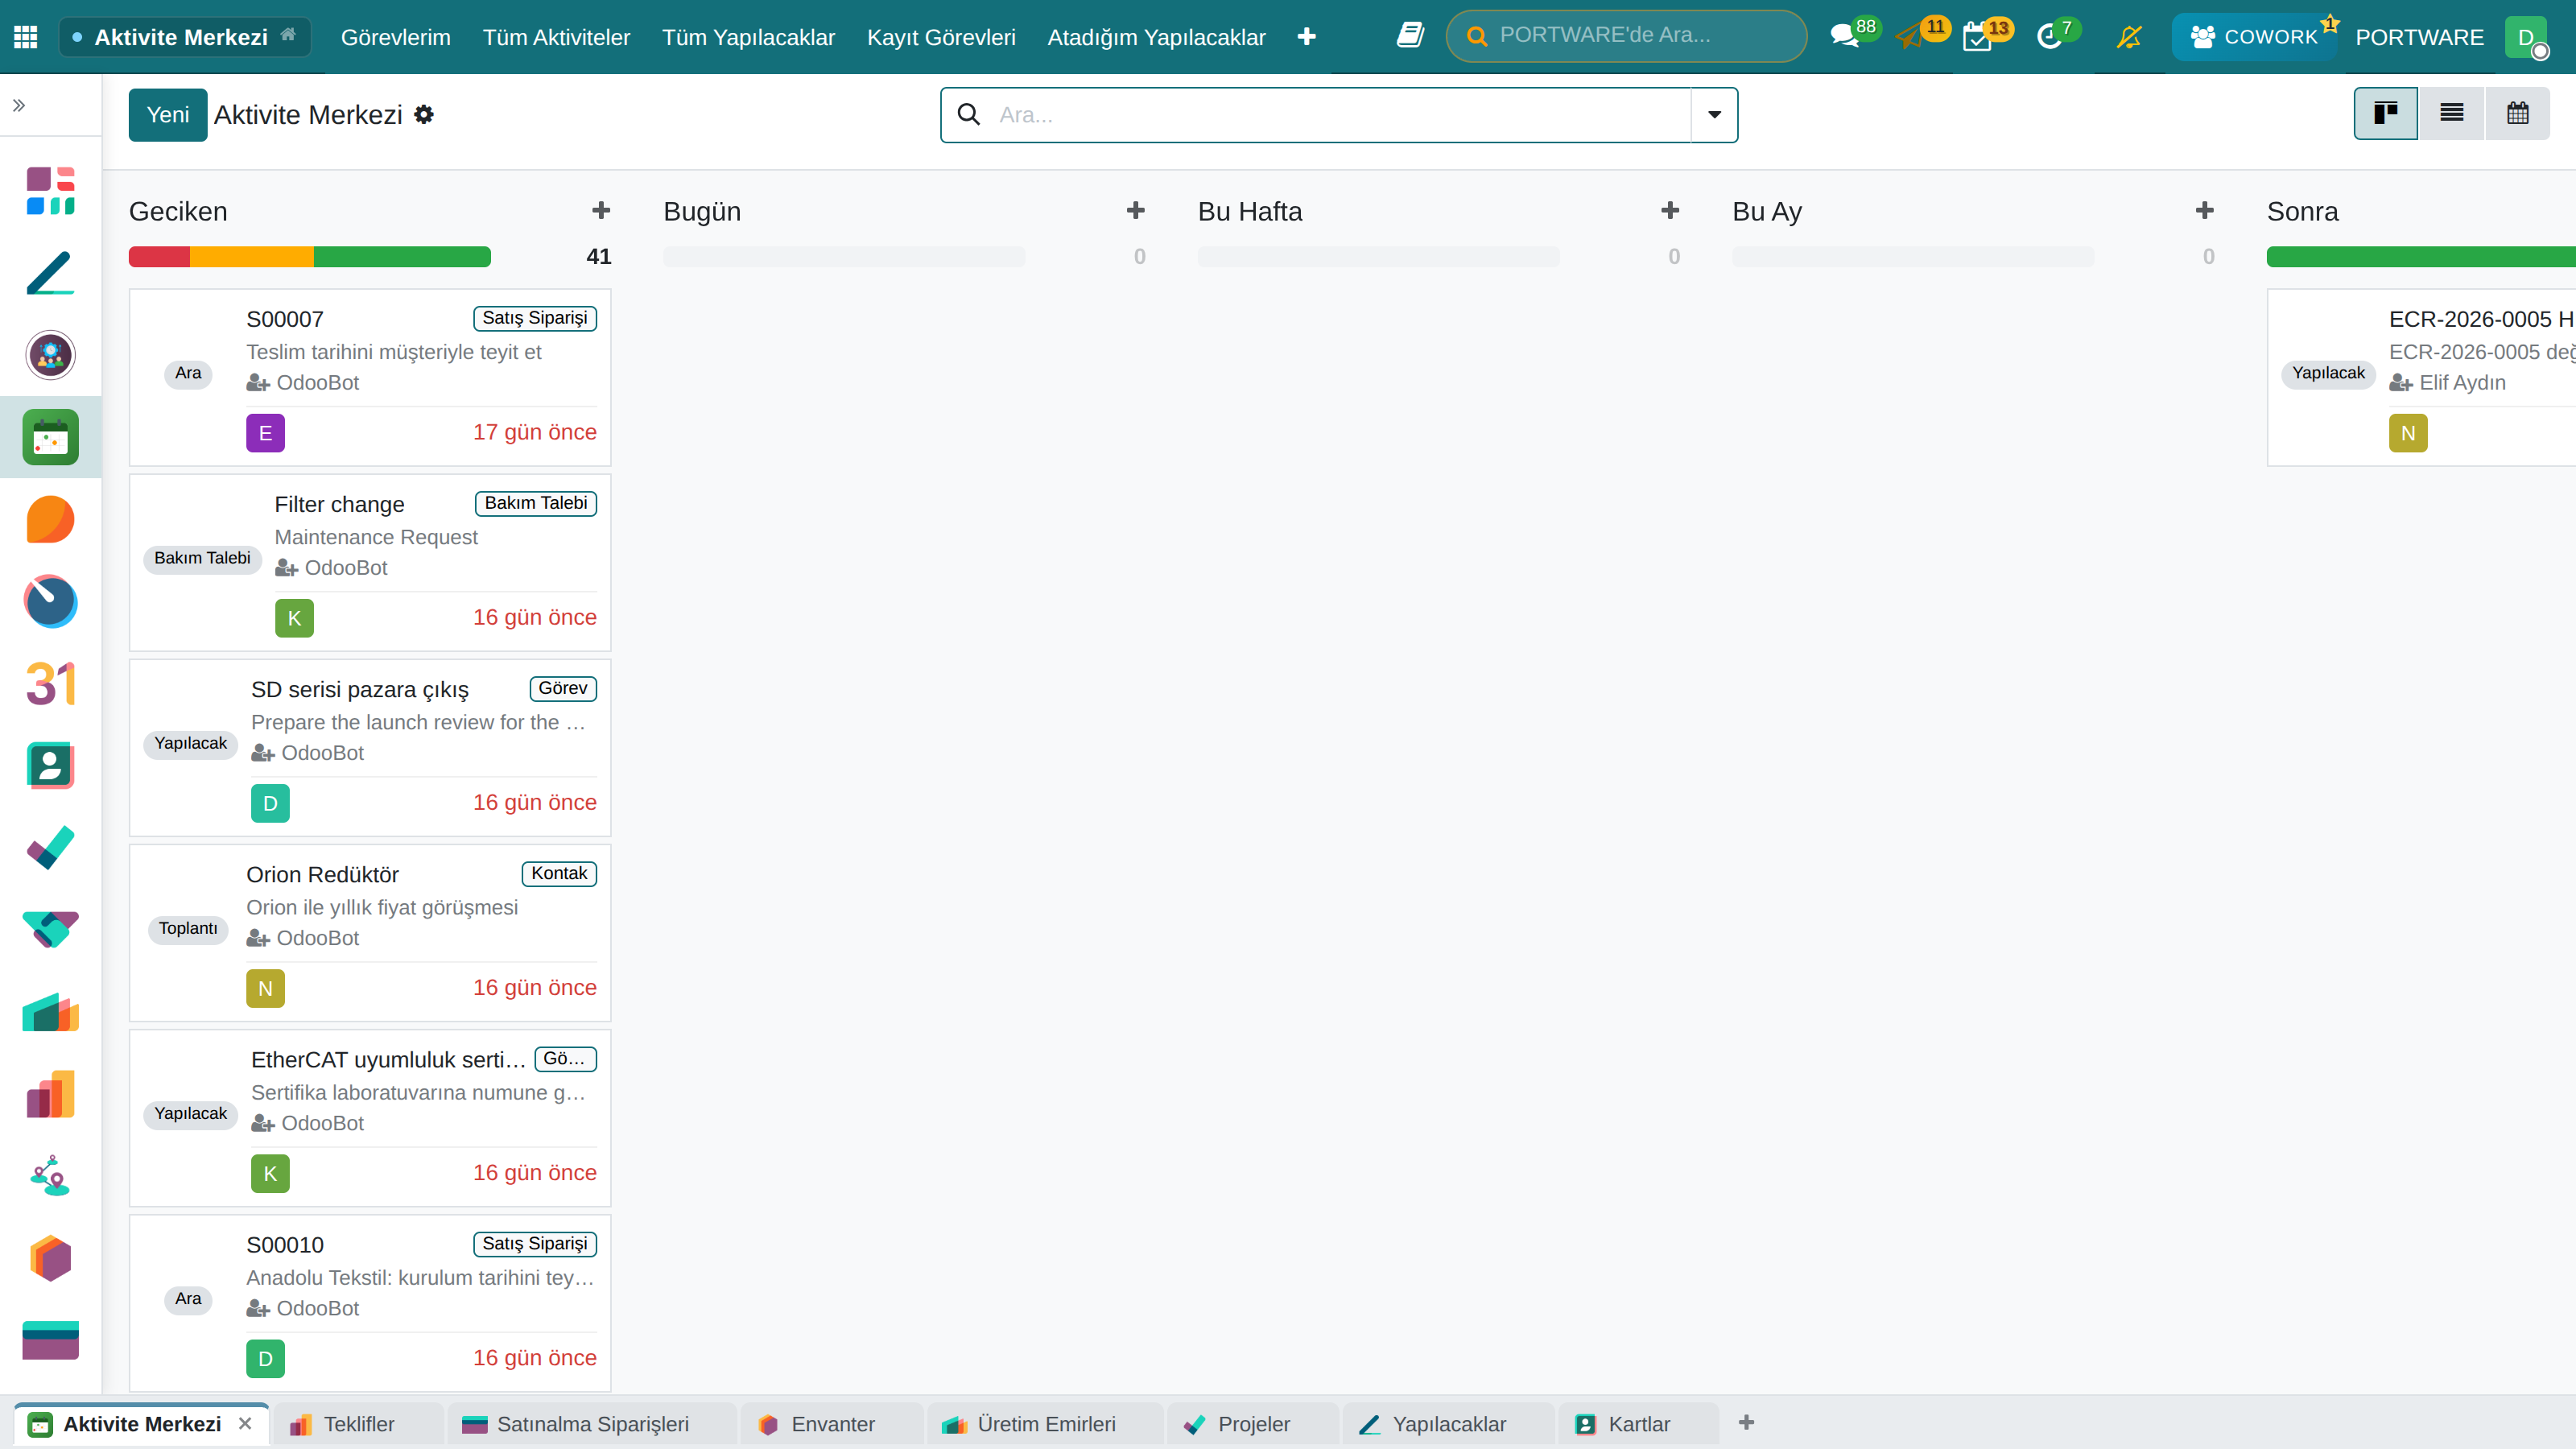Open messages with 88 badge
The width and height of the screenshot is (2576, 1449).
1845,36
